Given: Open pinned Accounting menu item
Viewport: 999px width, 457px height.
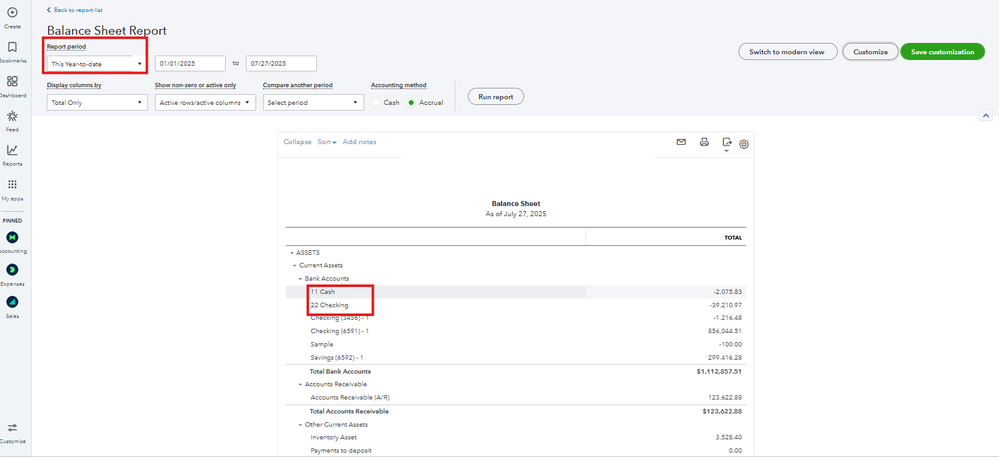Looking at the screenshot, I should (x=12, y=238).
